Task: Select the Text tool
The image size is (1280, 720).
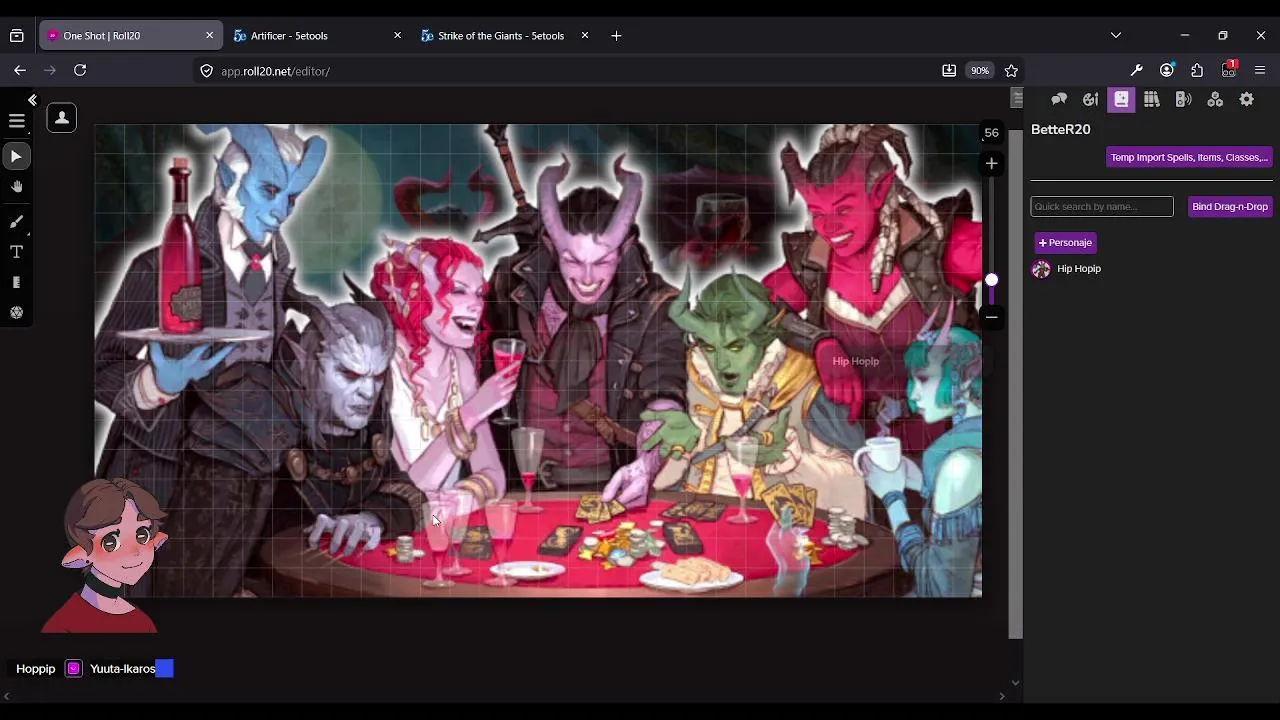Action: coord(17,252)
